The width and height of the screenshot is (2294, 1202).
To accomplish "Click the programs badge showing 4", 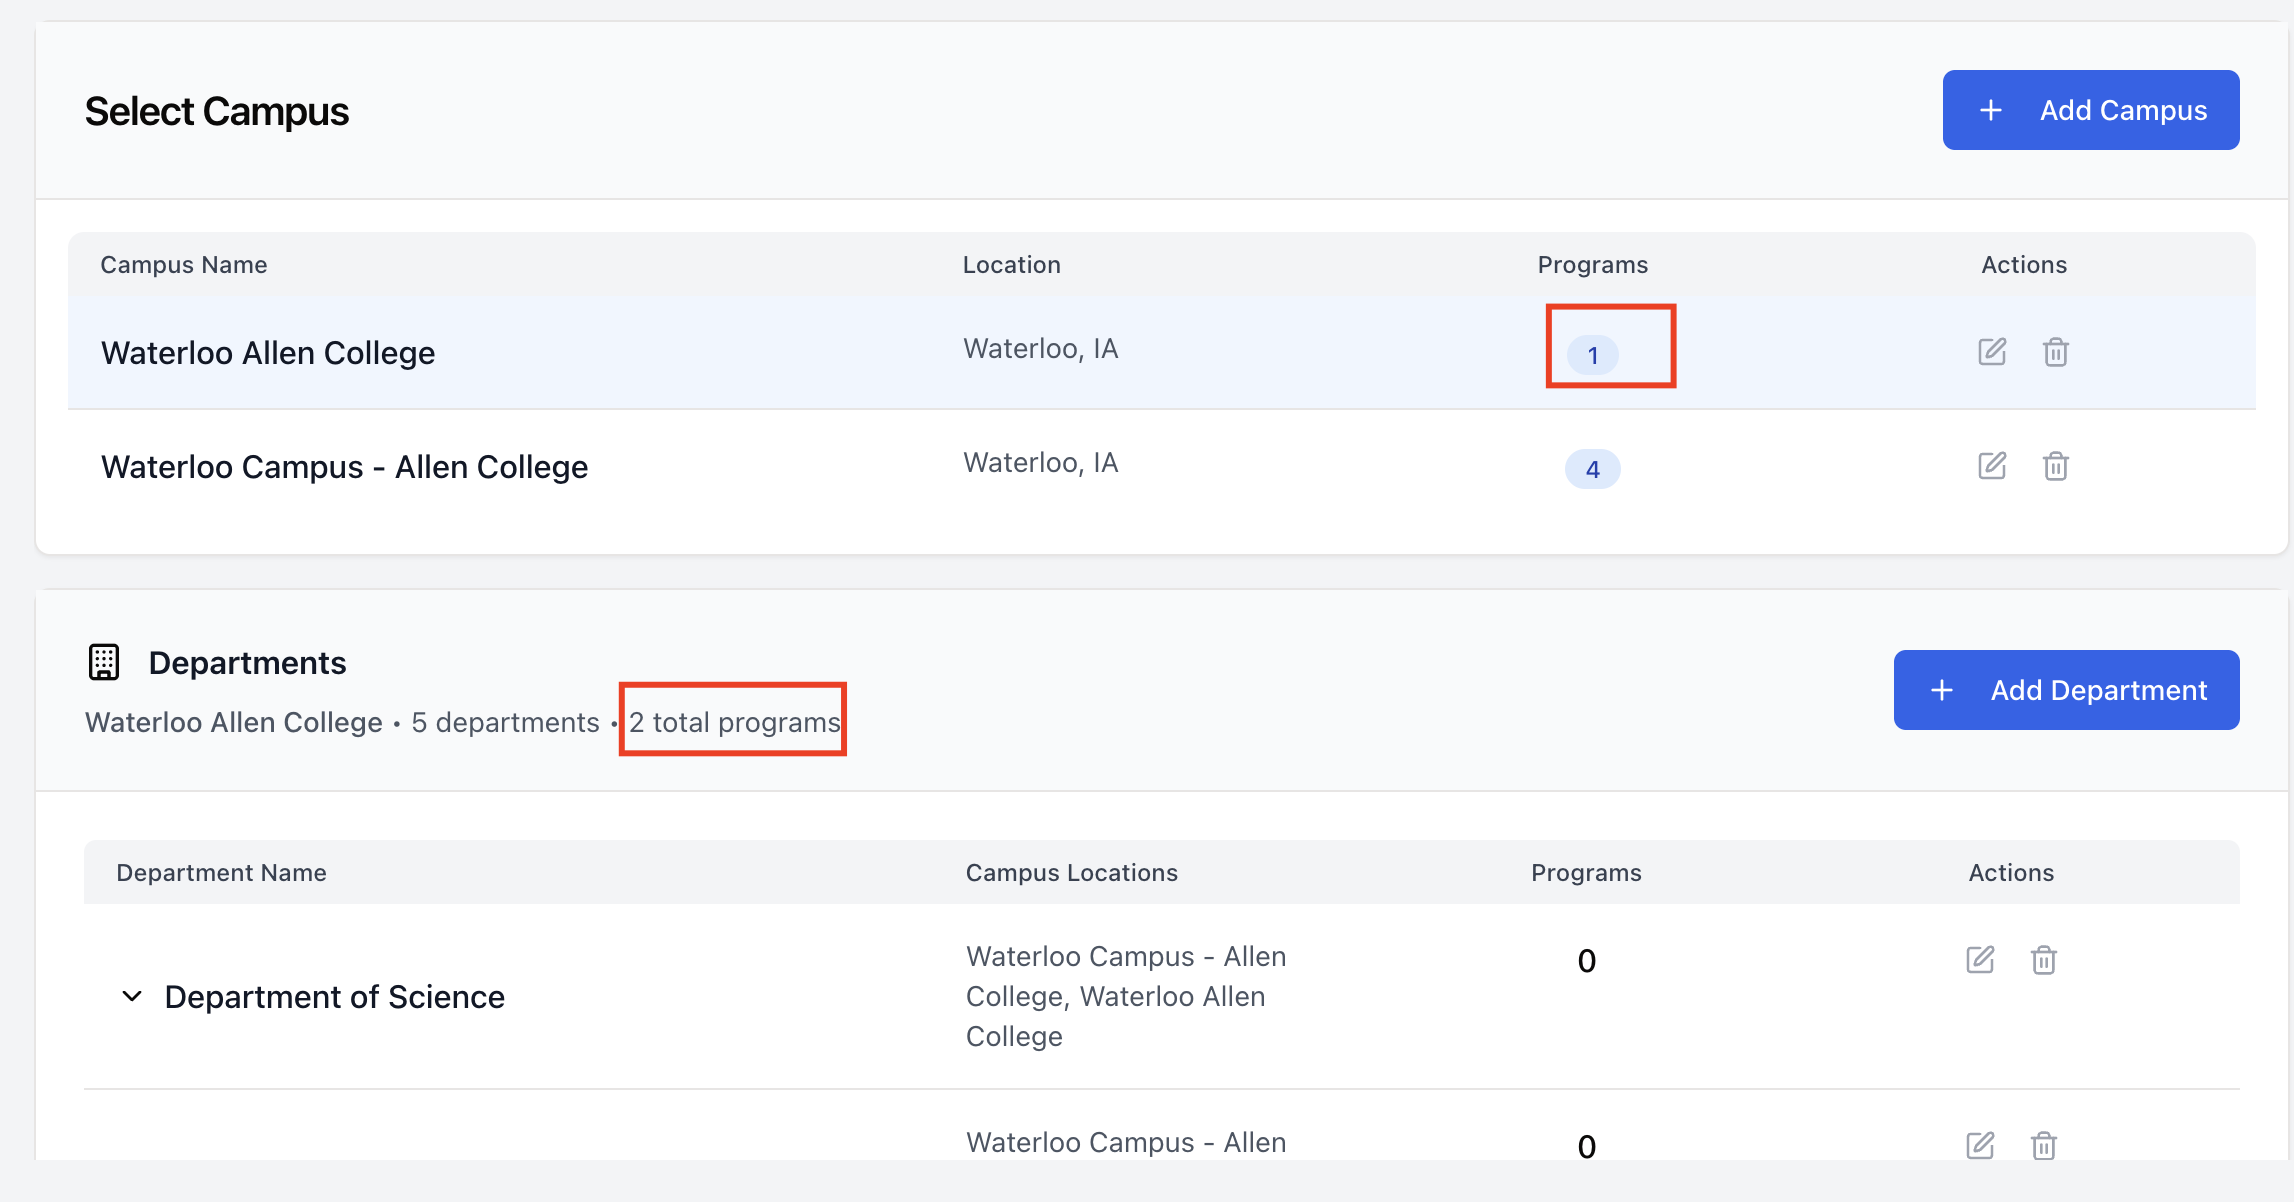I will pyautogui.click(x=1592, y=469).
